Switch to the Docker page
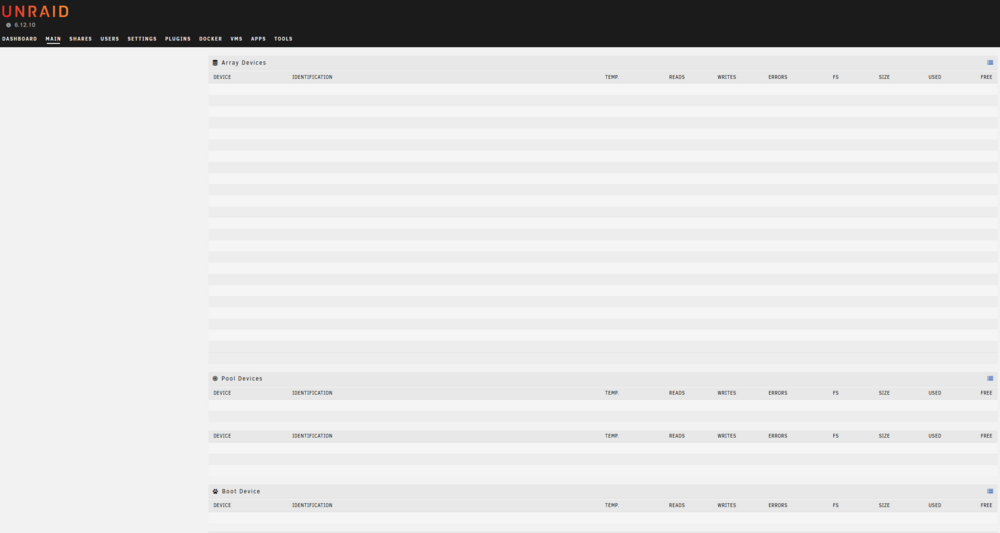Viewport: 1000px width, 533px height. pyautogui.click(x=210, y=39)
